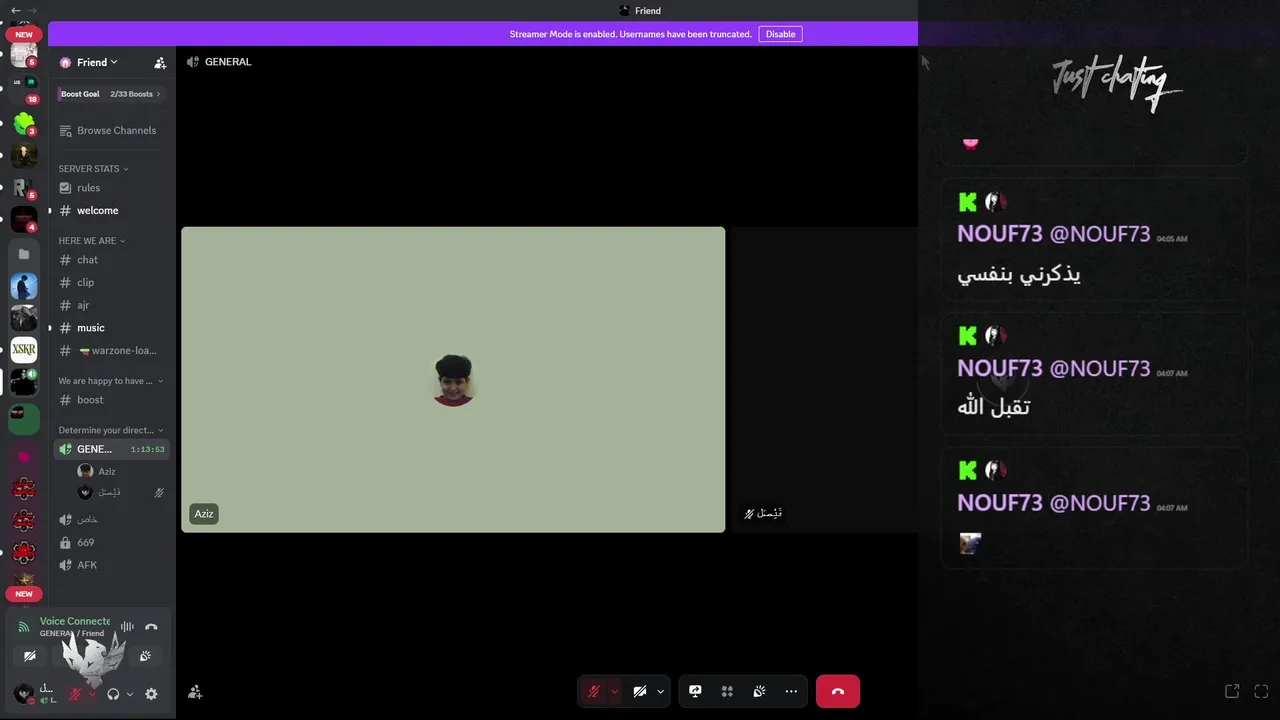
Task: Open the green clover server icon
Action: (24, 123)
